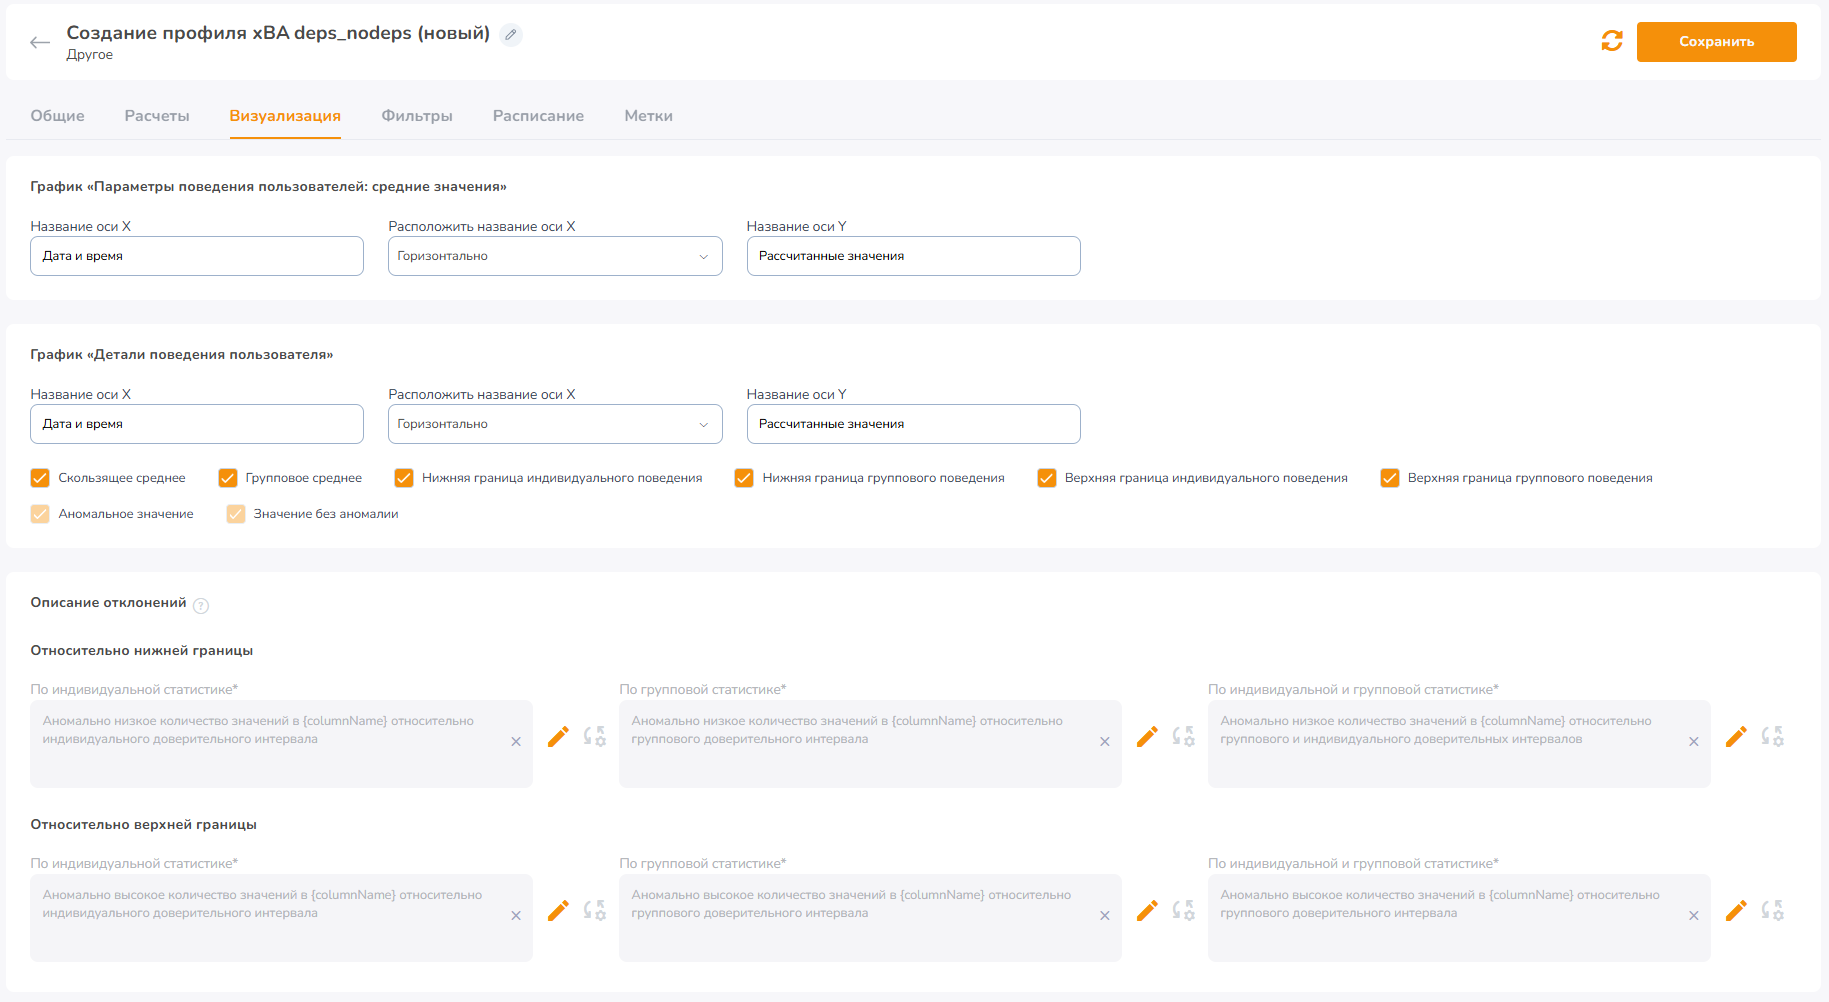Viewport: 1829px width, 1002px height.
Task: Reset lower boundary group statistics description
Action: click(x=1184, y=737)
